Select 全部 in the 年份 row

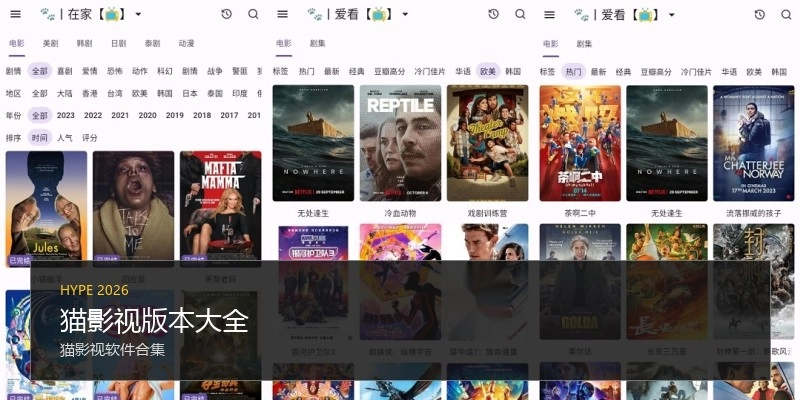tap(39, 115)
